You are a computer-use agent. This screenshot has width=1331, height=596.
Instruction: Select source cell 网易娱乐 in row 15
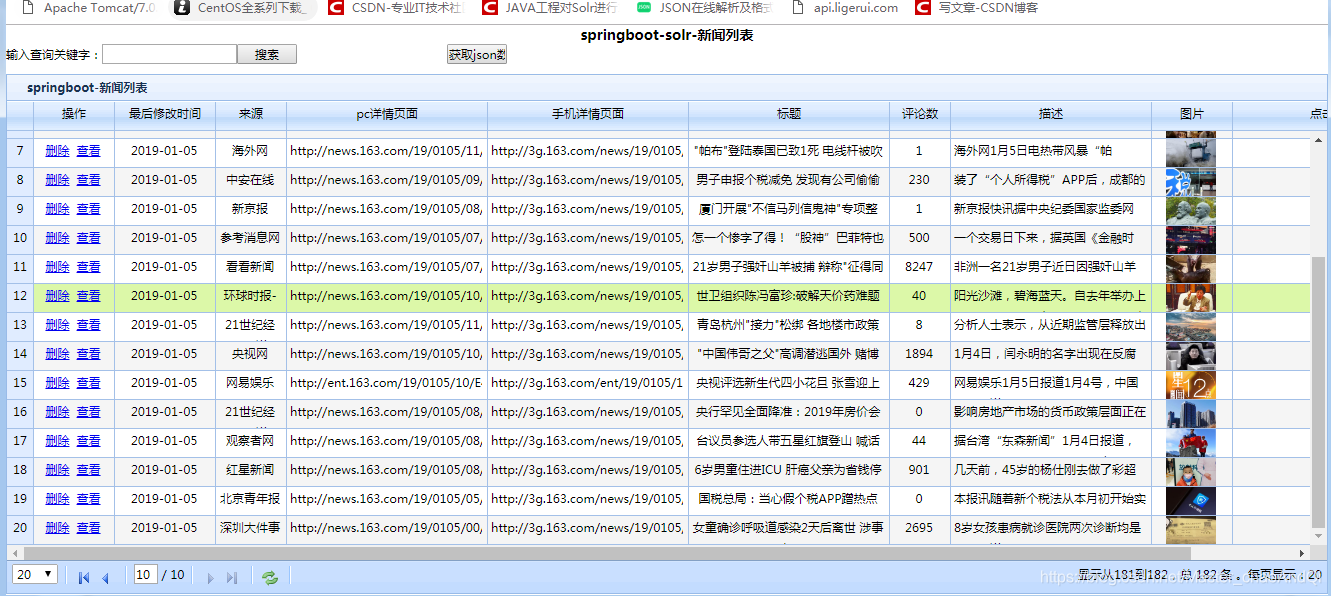click(251, 383)
